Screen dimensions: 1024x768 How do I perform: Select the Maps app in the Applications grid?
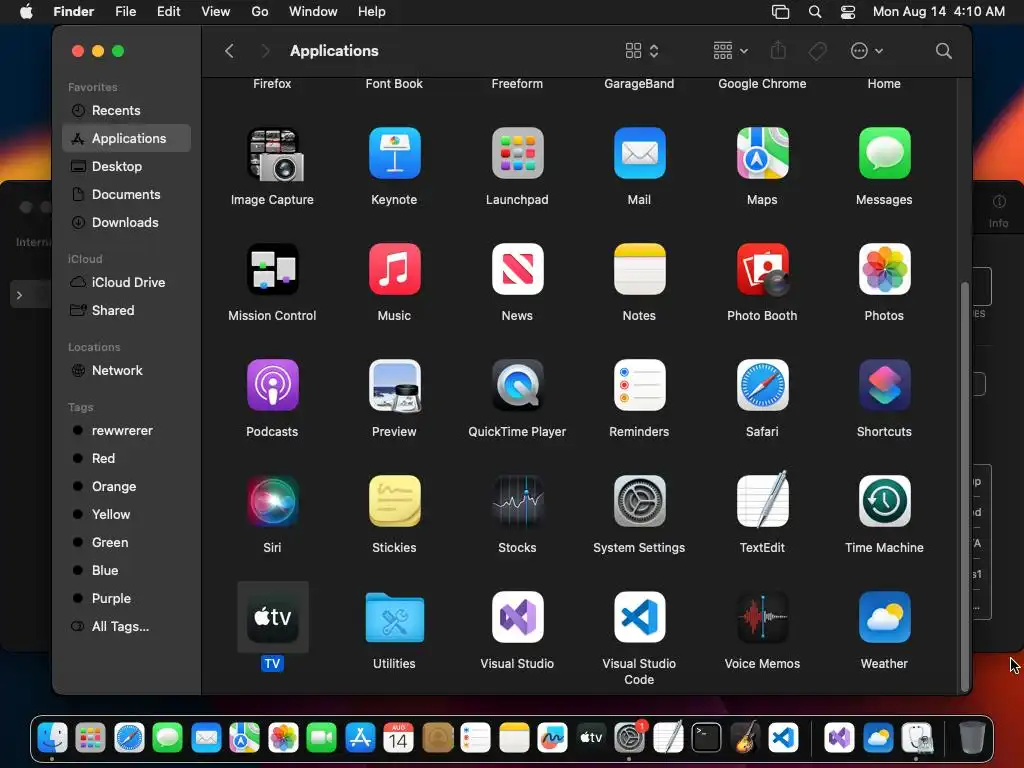[762, 153]
